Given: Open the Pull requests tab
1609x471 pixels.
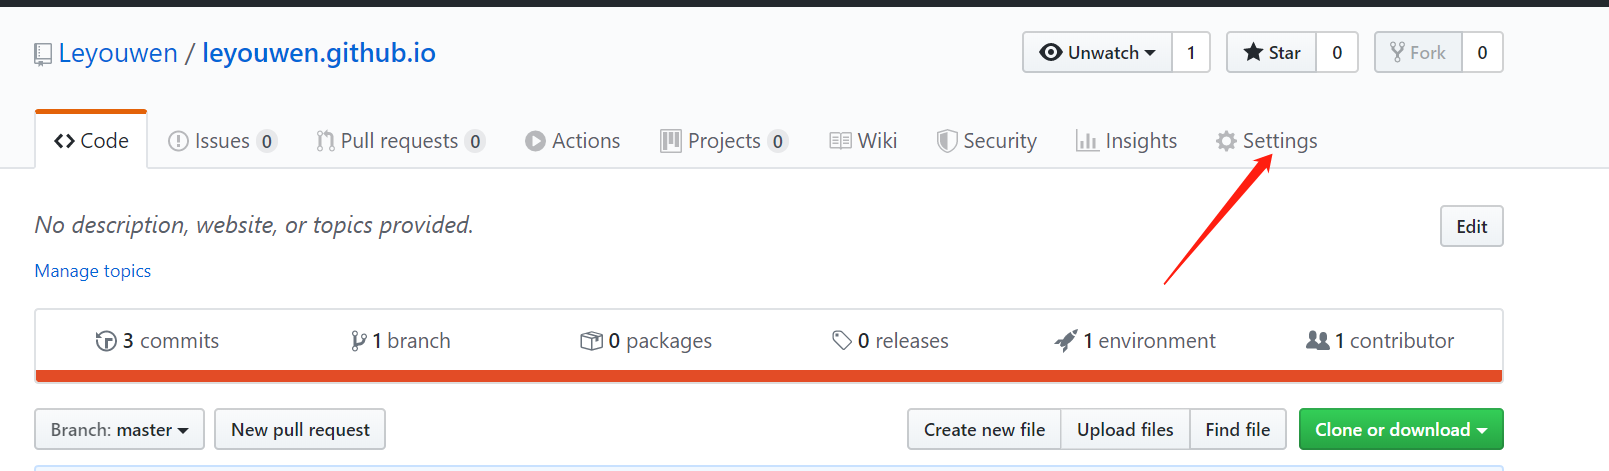Looking at the screenshot, I should click(x=398, y=141).
